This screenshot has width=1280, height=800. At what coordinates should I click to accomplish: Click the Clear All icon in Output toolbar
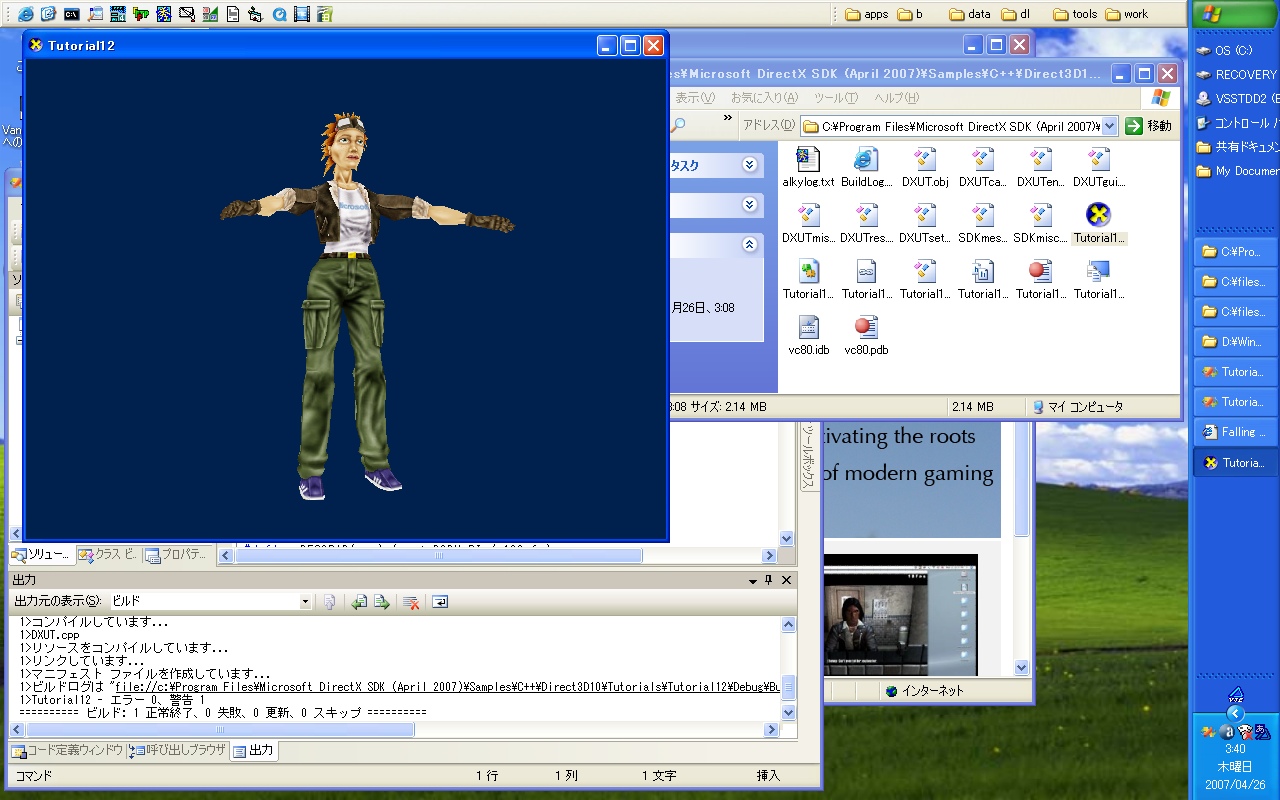pyautogui.click(x=410, y=602)
